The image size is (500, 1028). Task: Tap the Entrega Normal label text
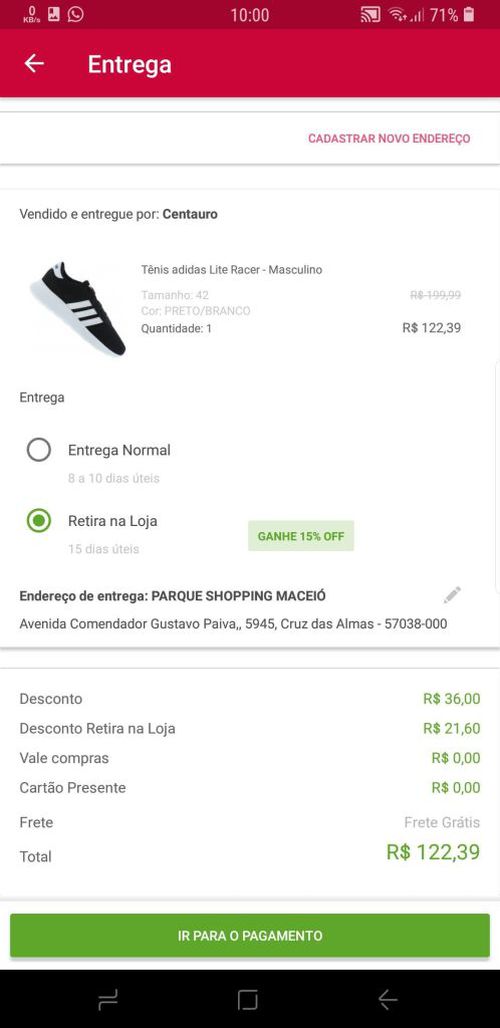point(119,450)
